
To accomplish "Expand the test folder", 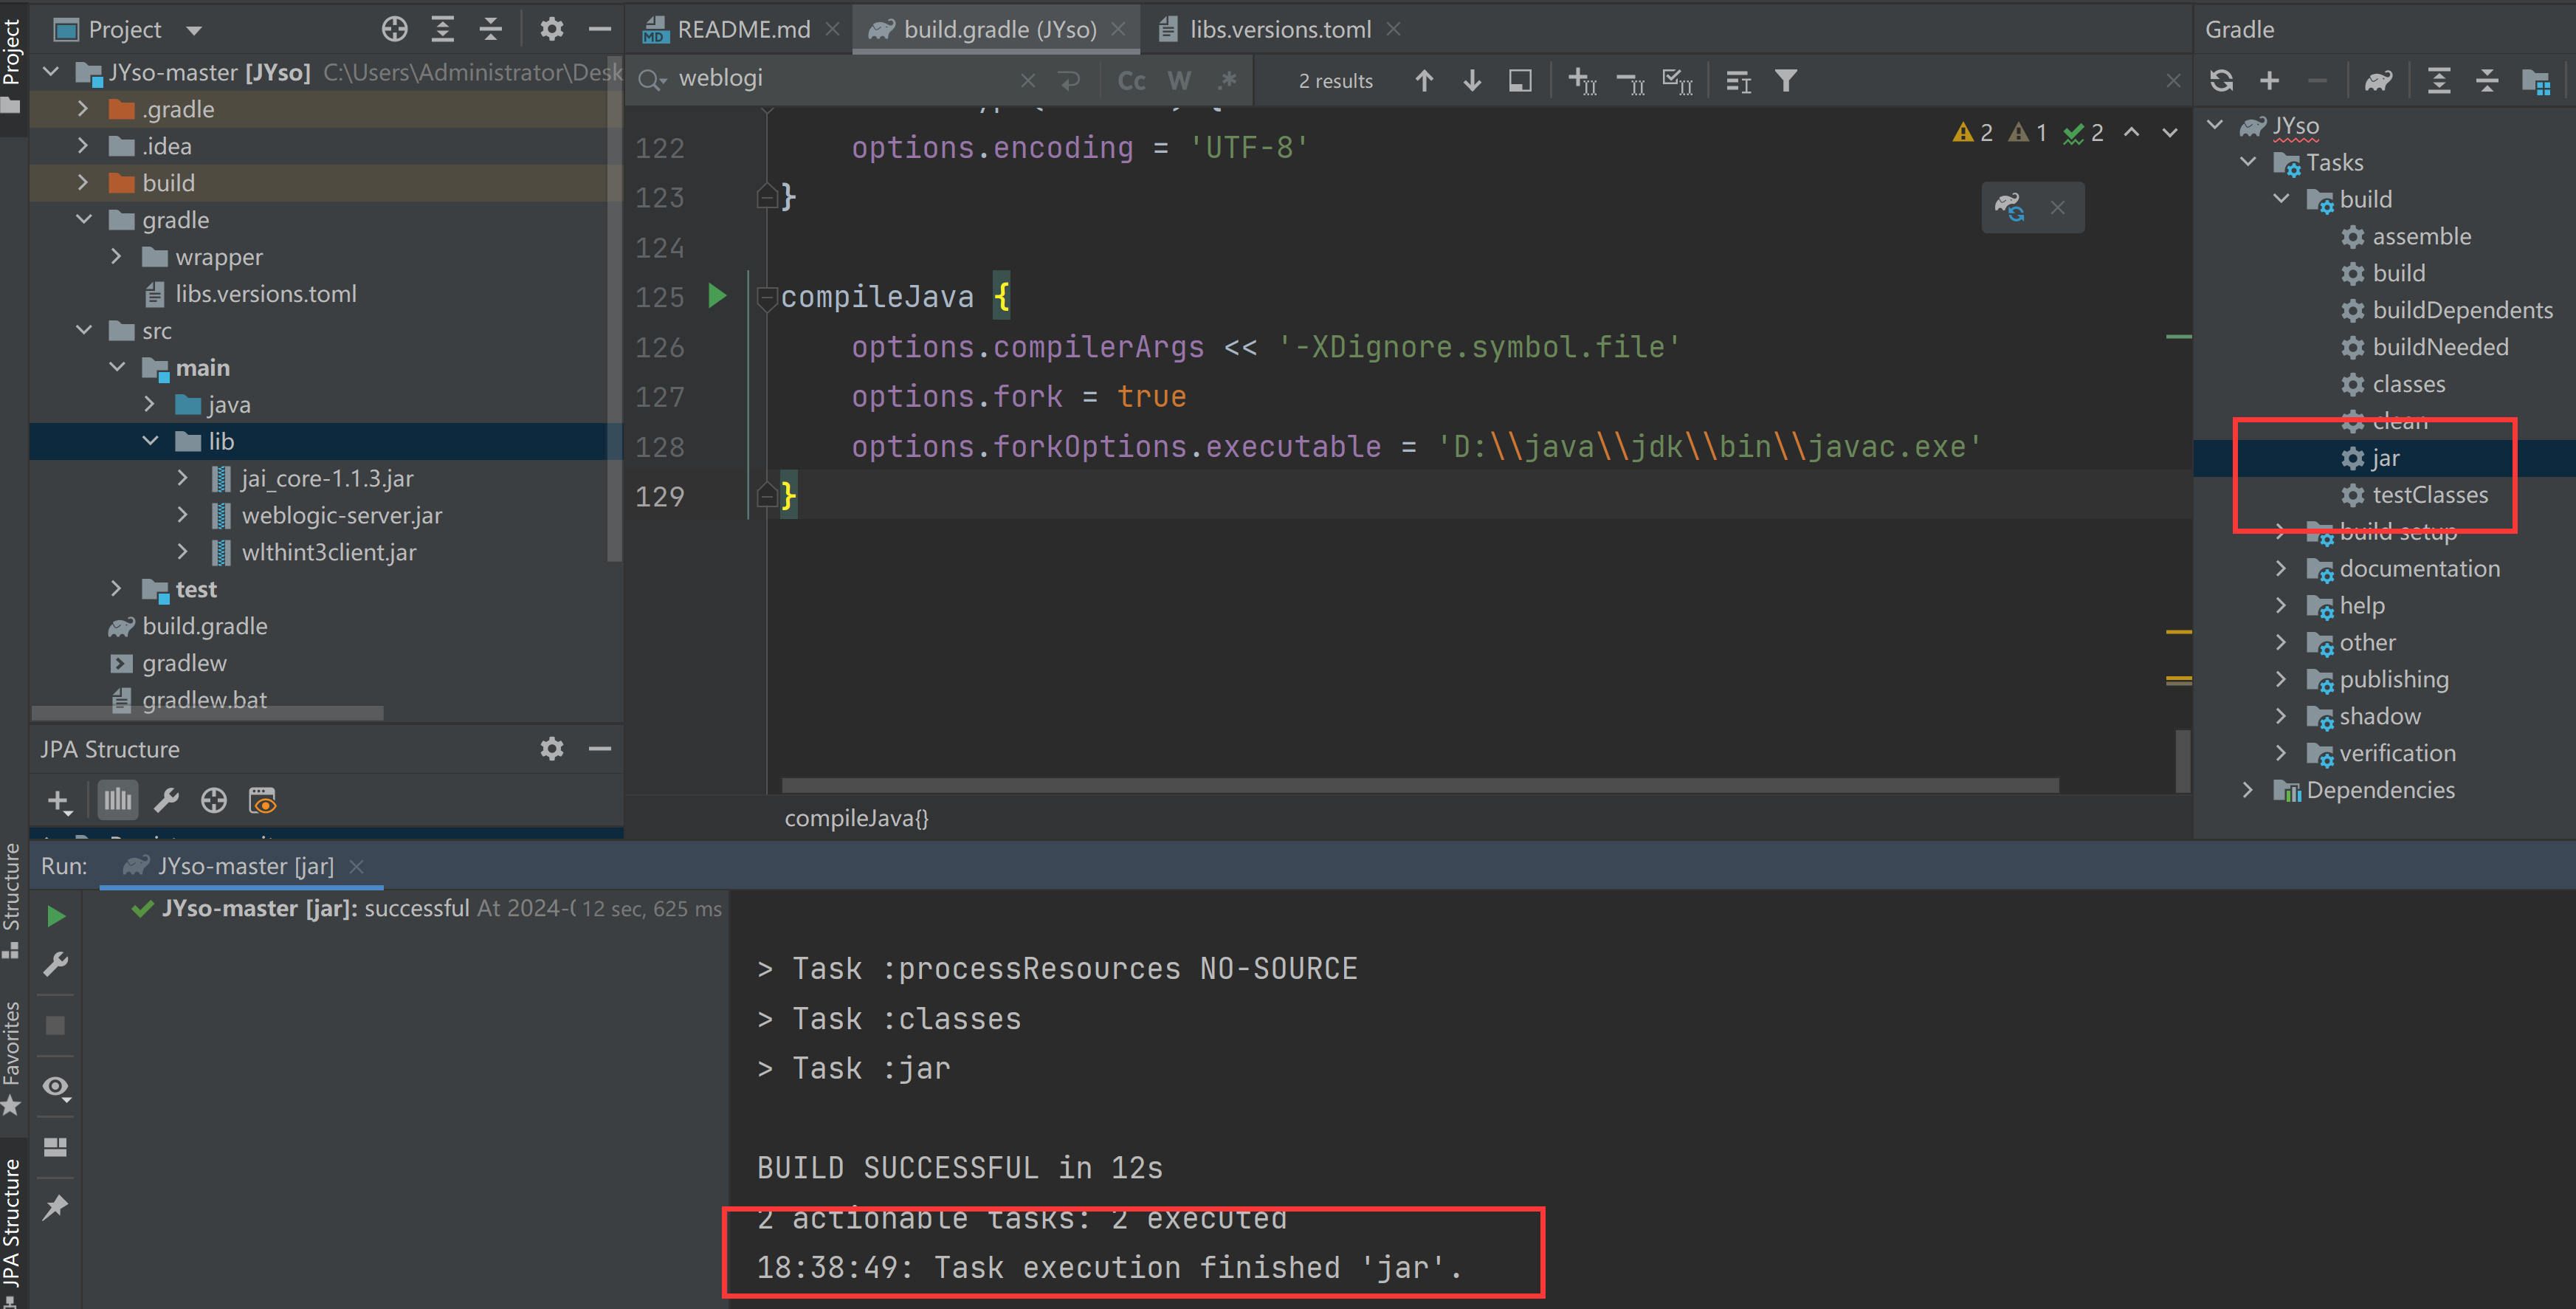I will 116,589.
